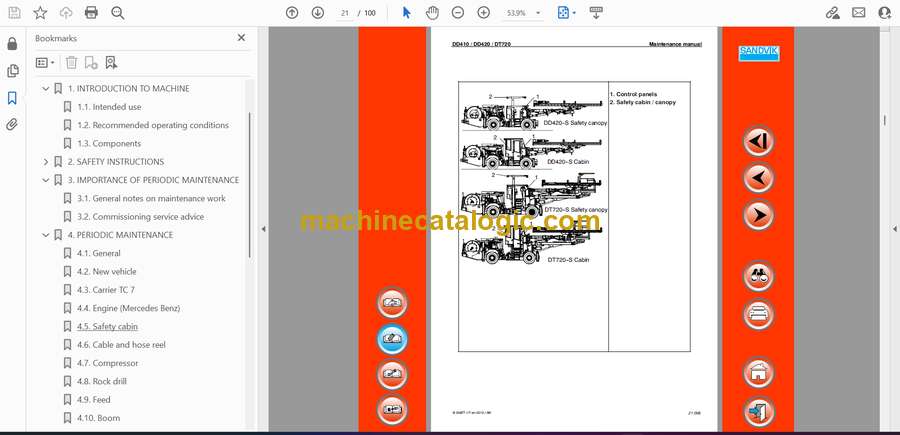Screen dimensions: 900x435
Task: Open the page thumbnails panel icon
Action: [x=12, y=71]
